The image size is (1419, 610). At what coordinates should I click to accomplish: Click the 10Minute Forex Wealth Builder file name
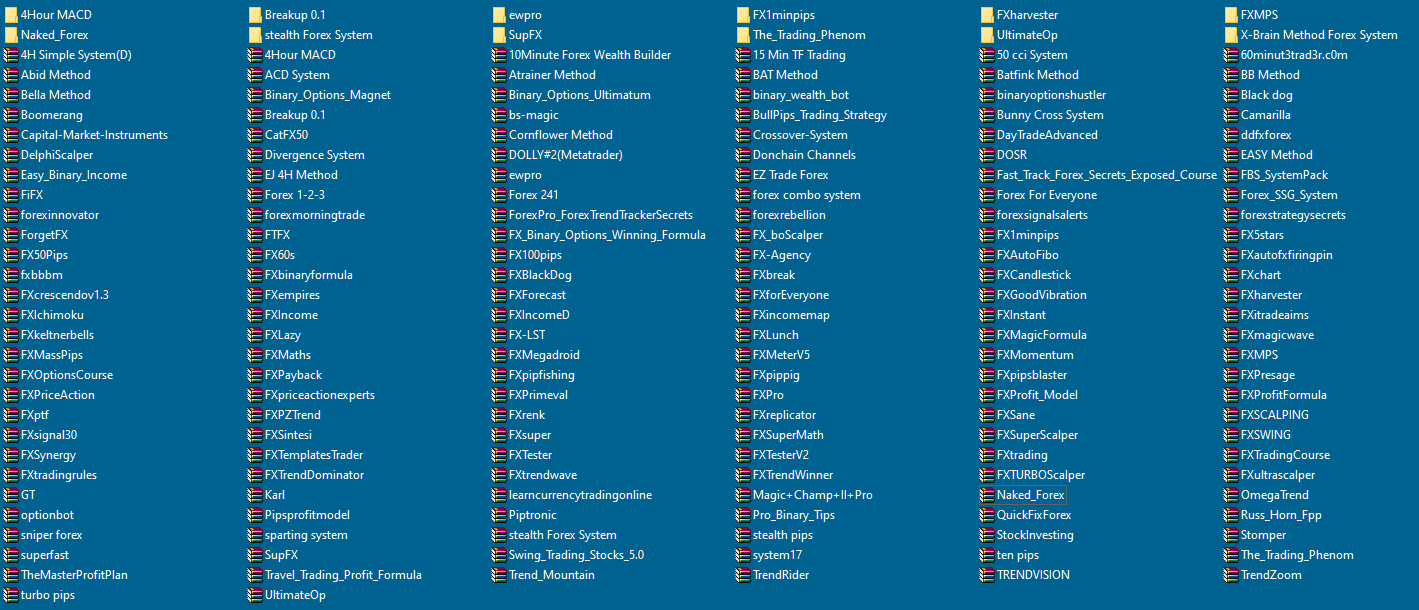click(590, 55)
